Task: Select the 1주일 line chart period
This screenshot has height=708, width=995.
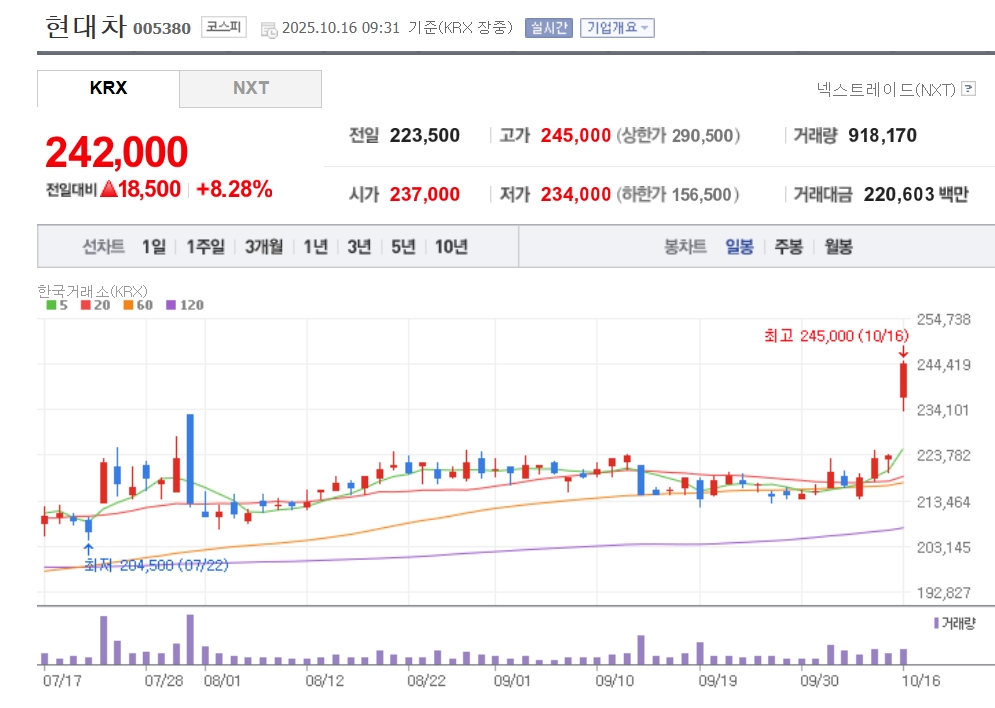Action: tap(206, 246)
